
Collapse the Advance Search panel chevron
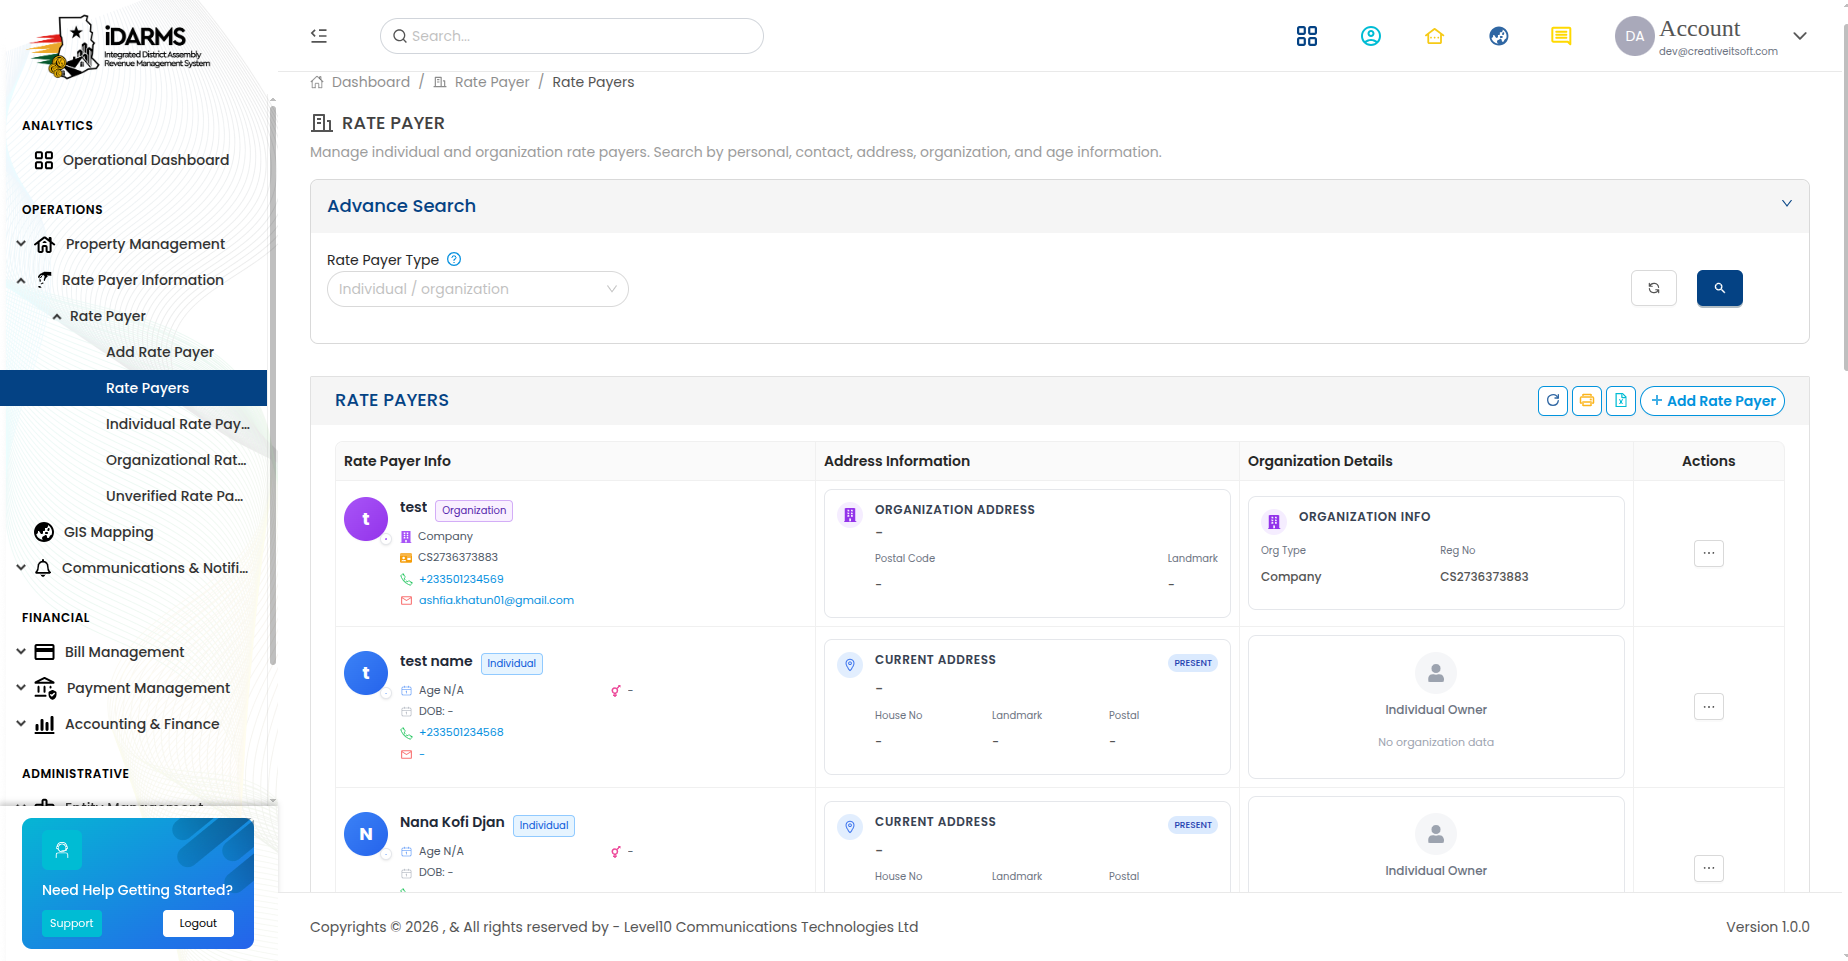point(1787,204)
